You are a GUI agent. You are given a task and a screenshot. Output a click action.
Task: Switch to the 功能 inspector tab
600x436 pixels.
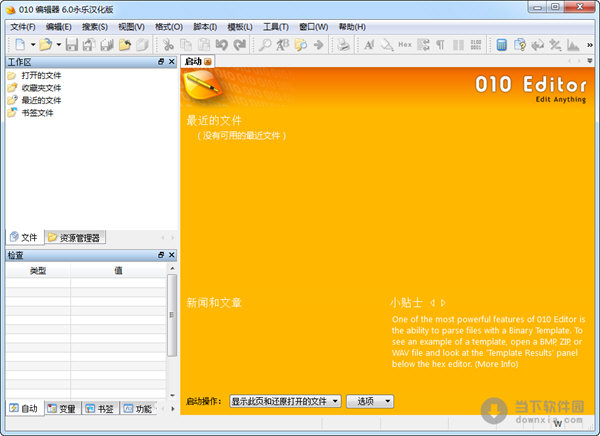(139, 409)
